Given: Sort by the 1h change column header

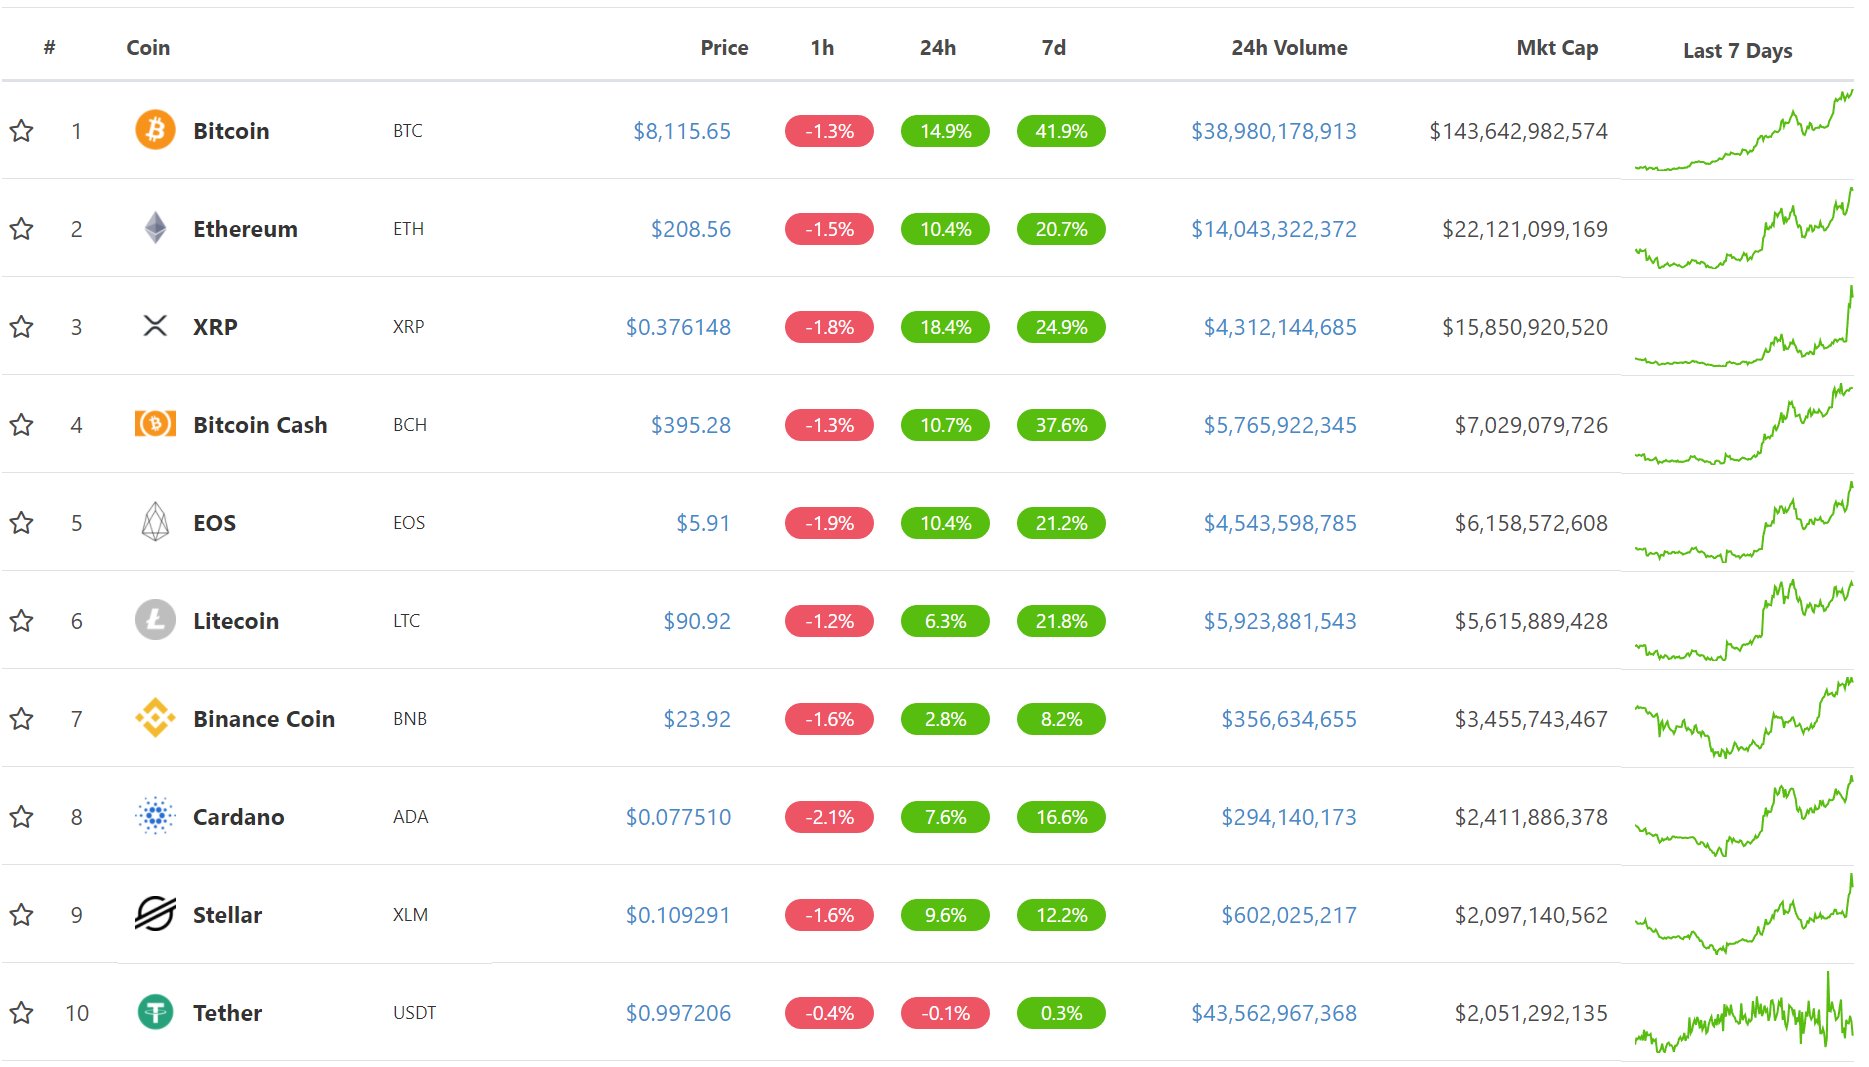Looking at the screenshot, I should pyautogui.click(x=822, y=47).
